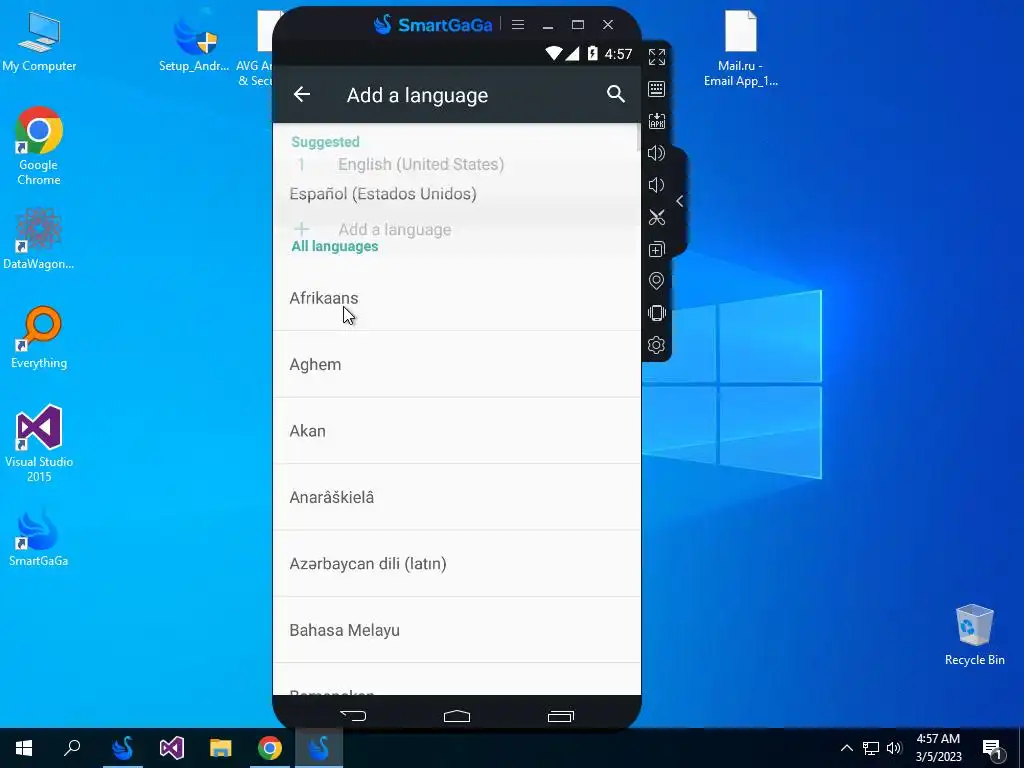Select Azərbaycan dili (latın) row
The width and height of the screenshot is (1024, 768).
tap(456, 564)
